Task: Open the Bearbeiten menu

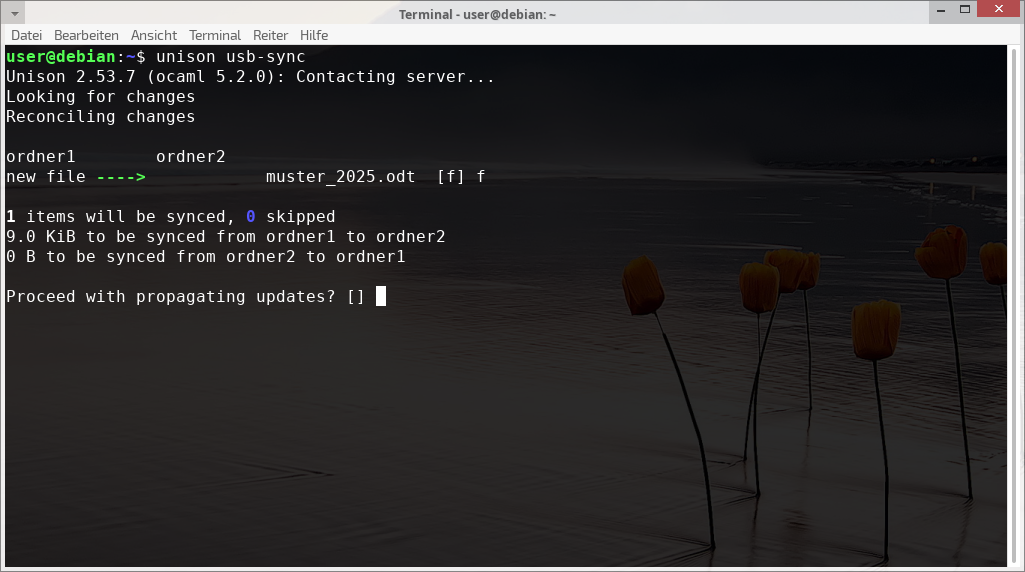Action: click(x=86, y=35)
